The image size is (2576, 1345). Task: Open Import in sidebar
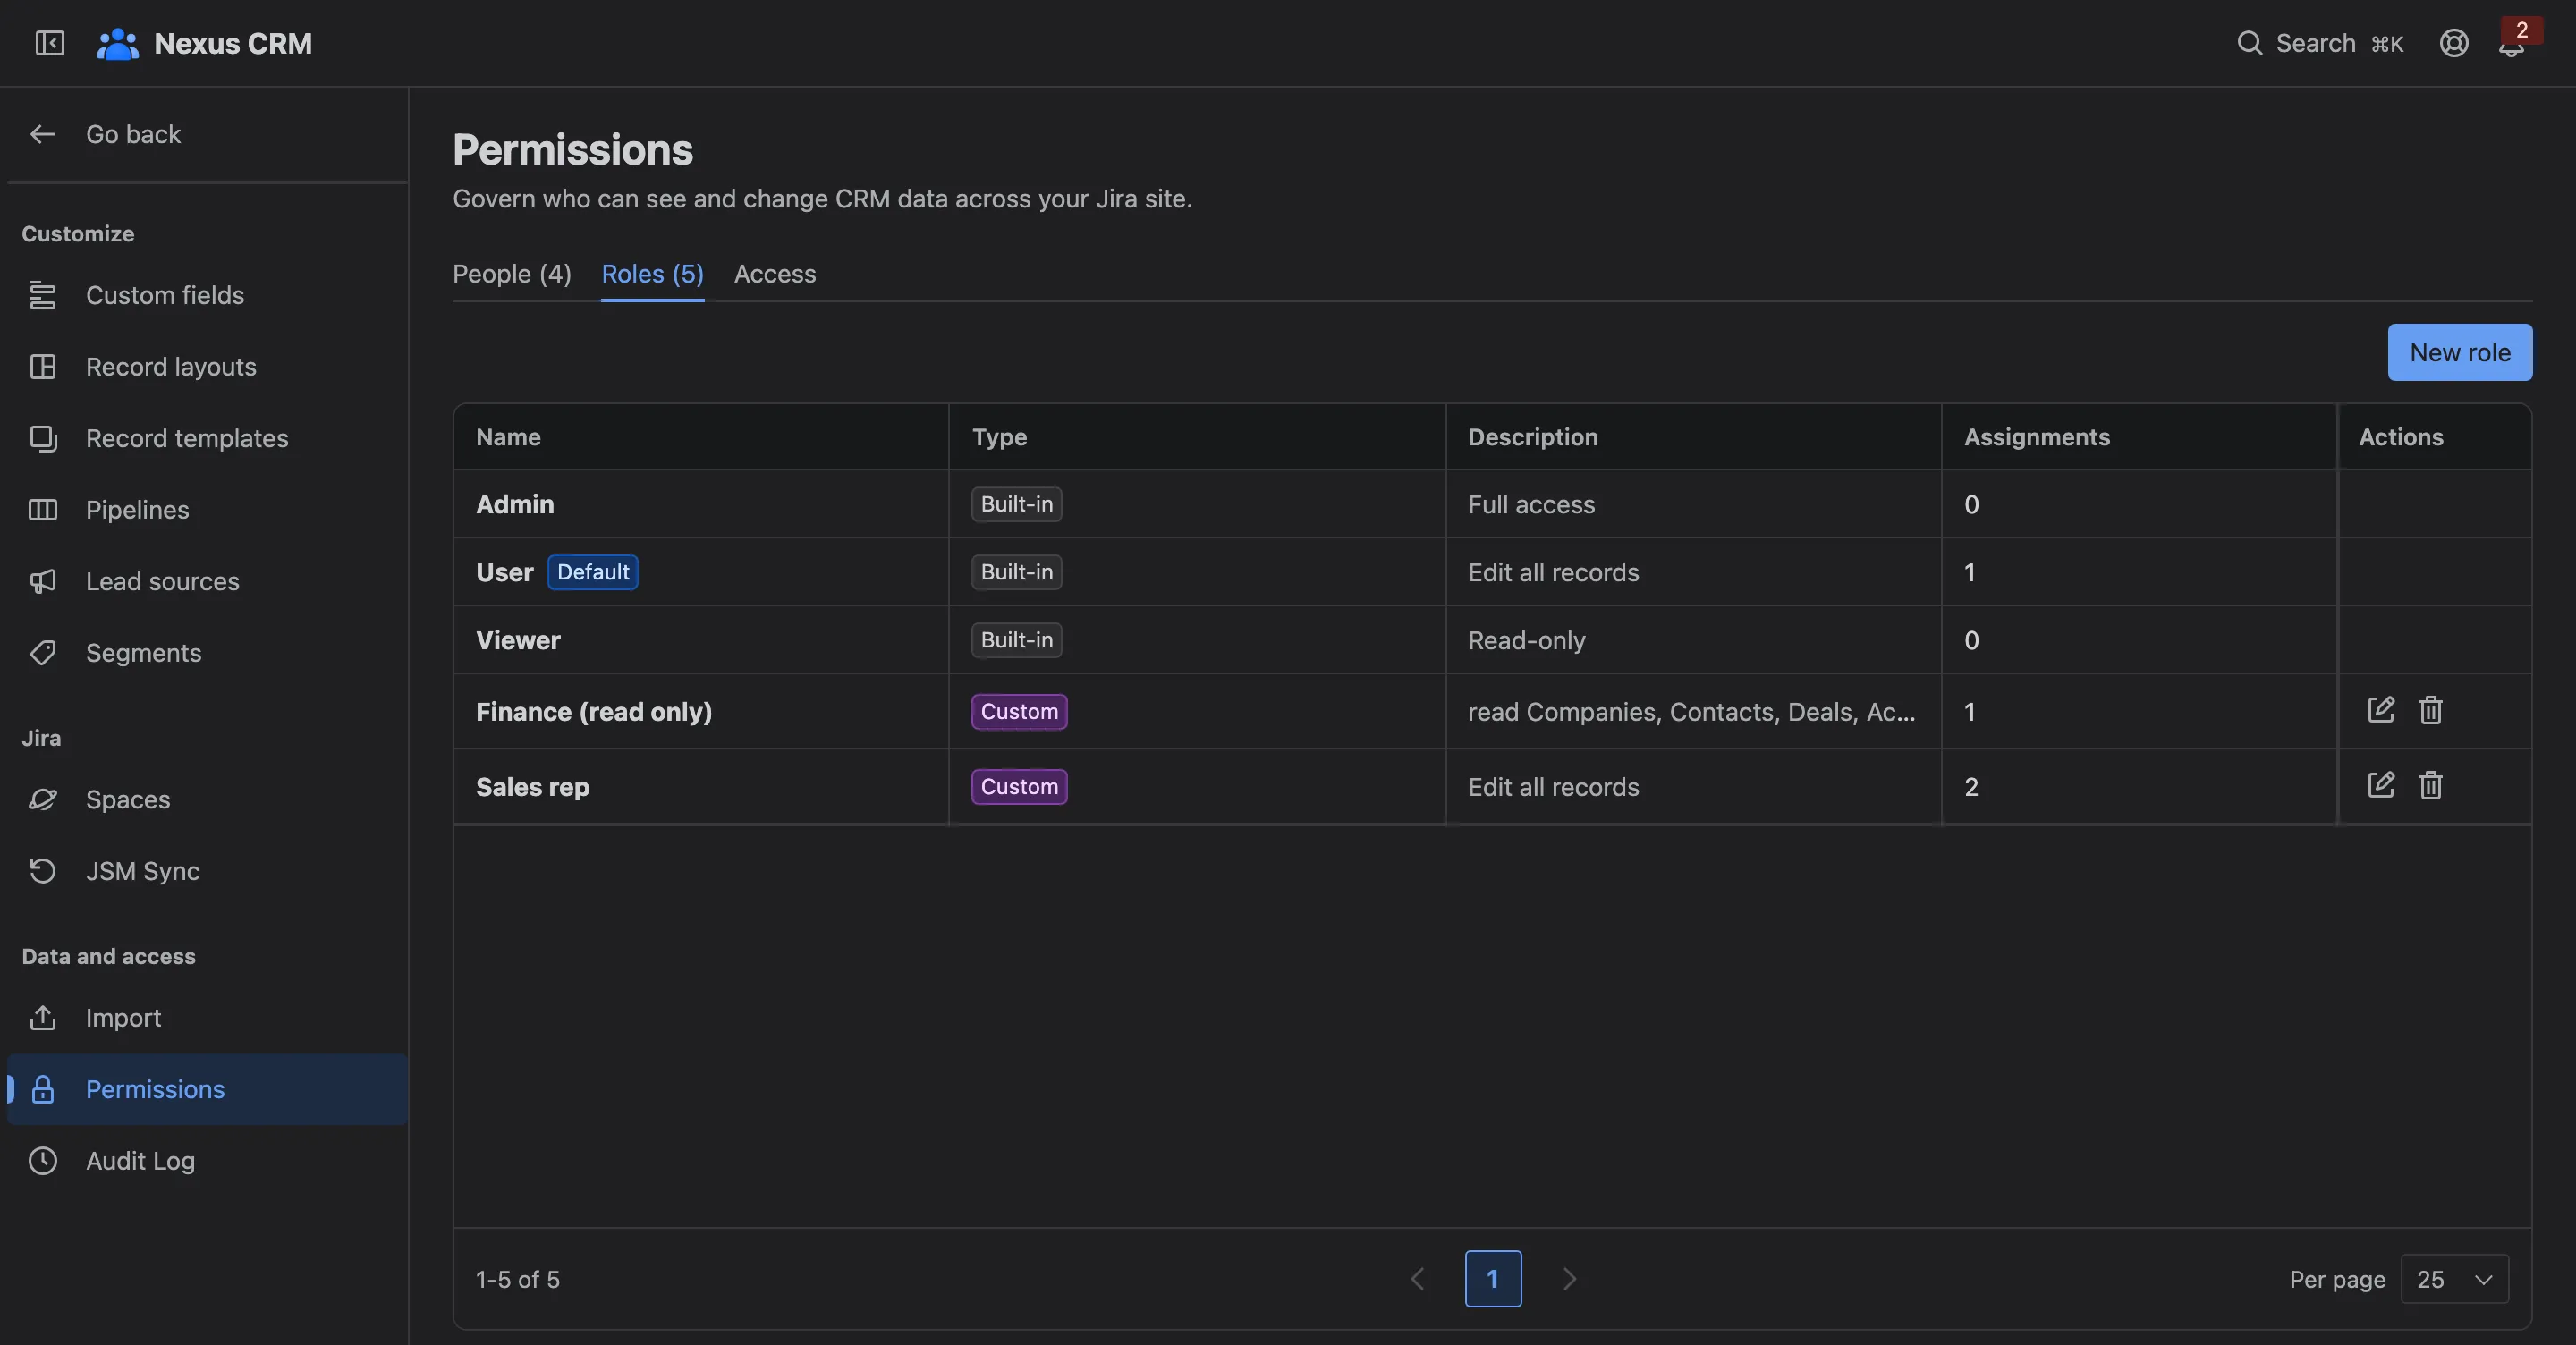click(x=207, y=1018)
